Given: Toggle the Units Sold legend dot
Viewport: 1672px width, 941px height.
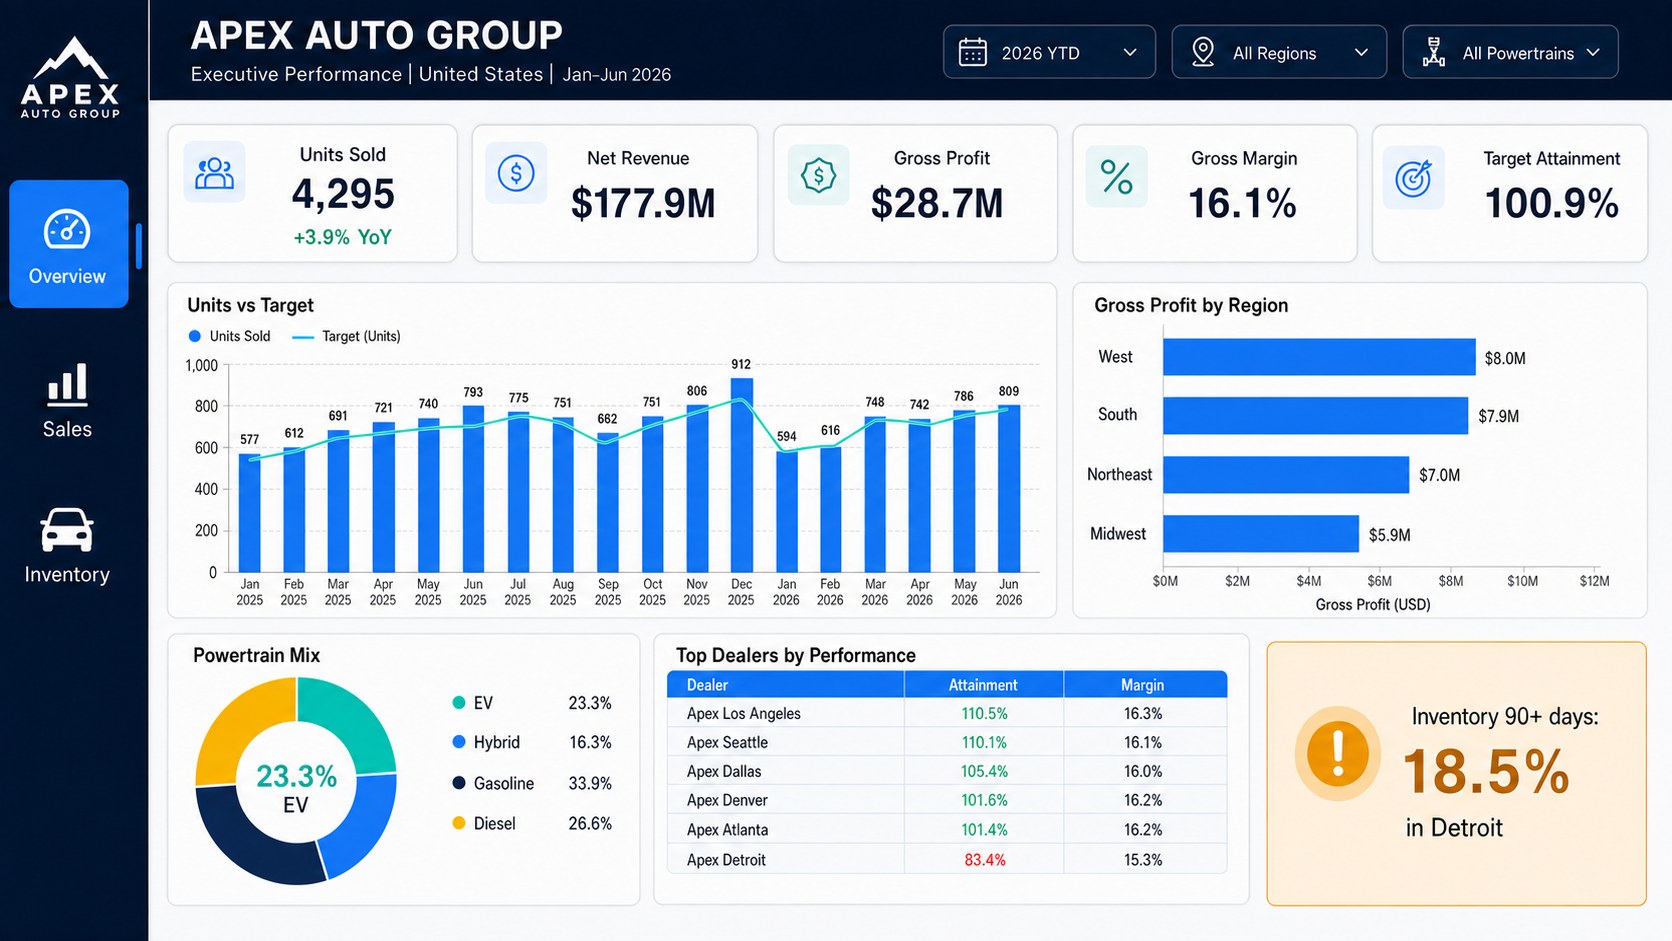Looking at the screenshot, I should point(195,336).
